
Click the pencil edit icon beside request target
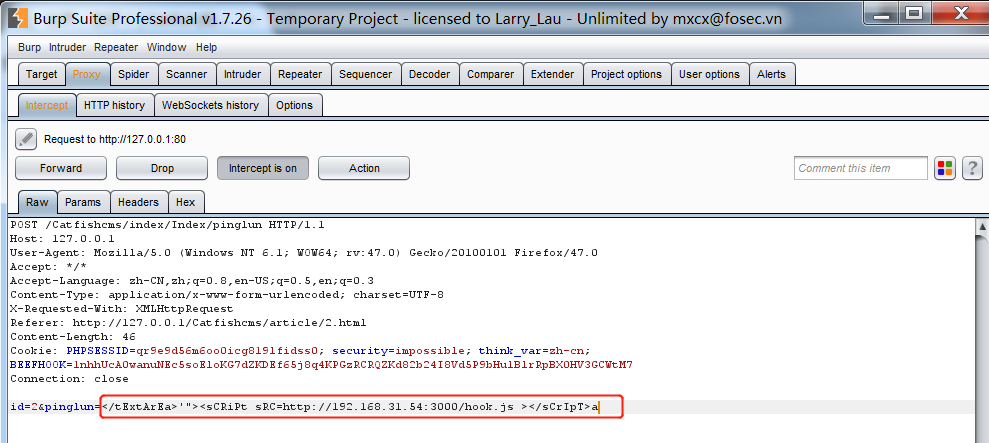26,139
